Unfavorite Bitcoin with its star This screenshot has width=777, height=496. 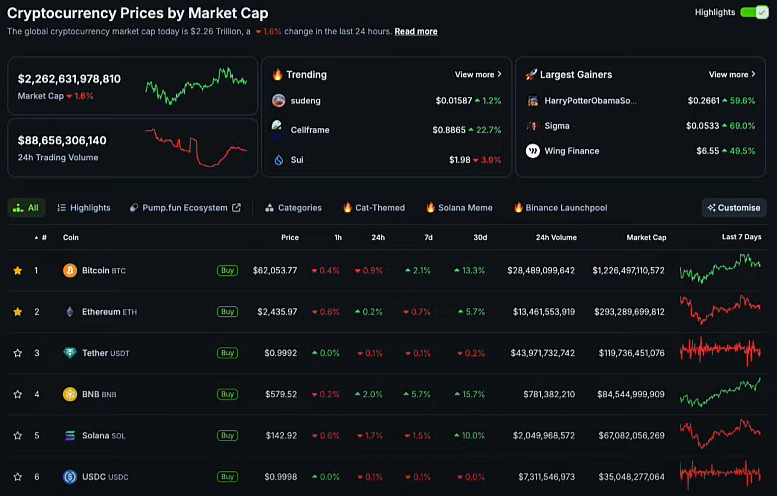point(18,271)
